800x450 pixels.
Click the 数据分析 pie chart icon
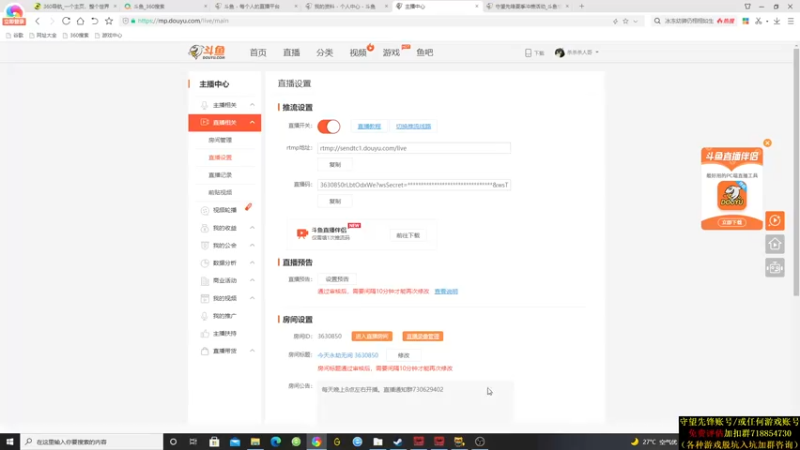pos(205,263)
